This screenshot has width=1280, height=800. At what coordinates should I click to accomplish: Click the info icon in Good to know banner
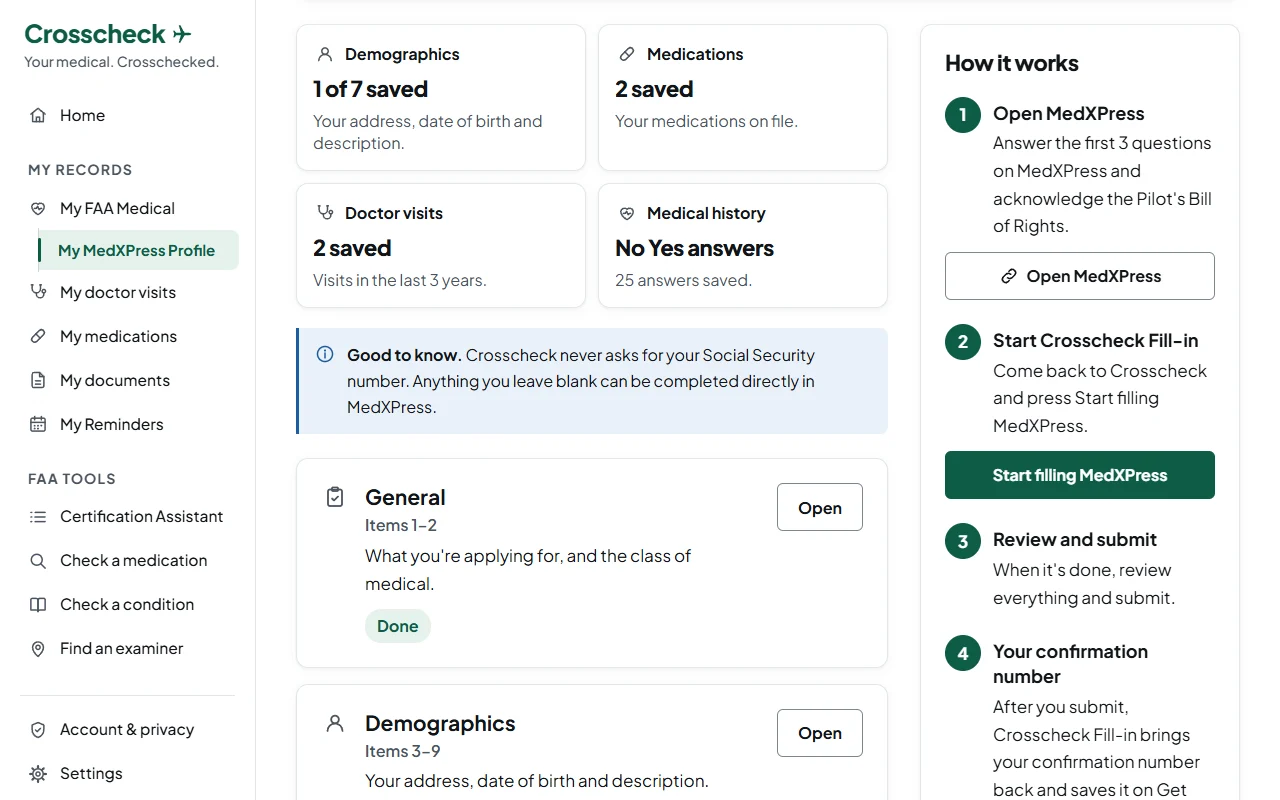325,354
